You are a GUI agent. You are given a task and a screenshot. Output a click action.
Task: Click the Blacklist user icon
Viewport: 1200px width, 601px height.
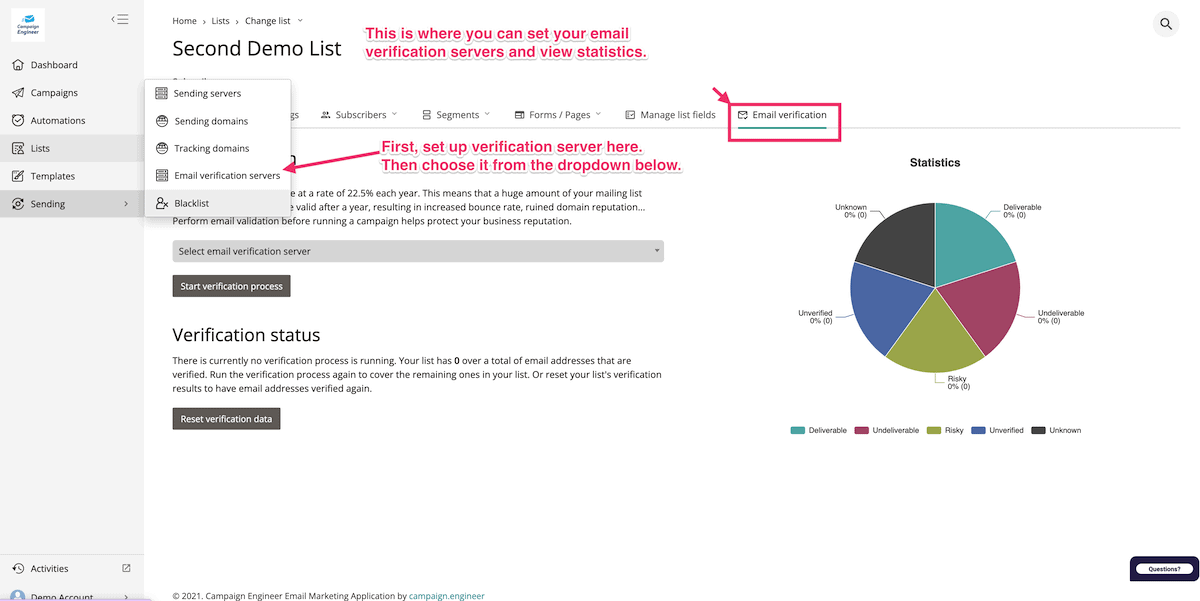[161, 203]
